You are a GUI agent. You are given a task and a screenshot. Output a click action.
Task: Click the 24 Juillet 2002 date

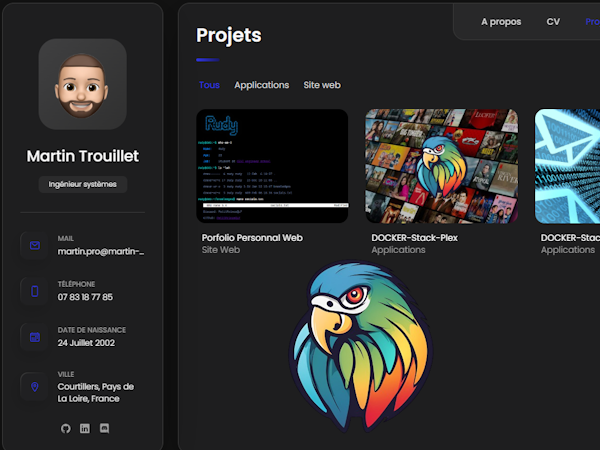[86, 343]
